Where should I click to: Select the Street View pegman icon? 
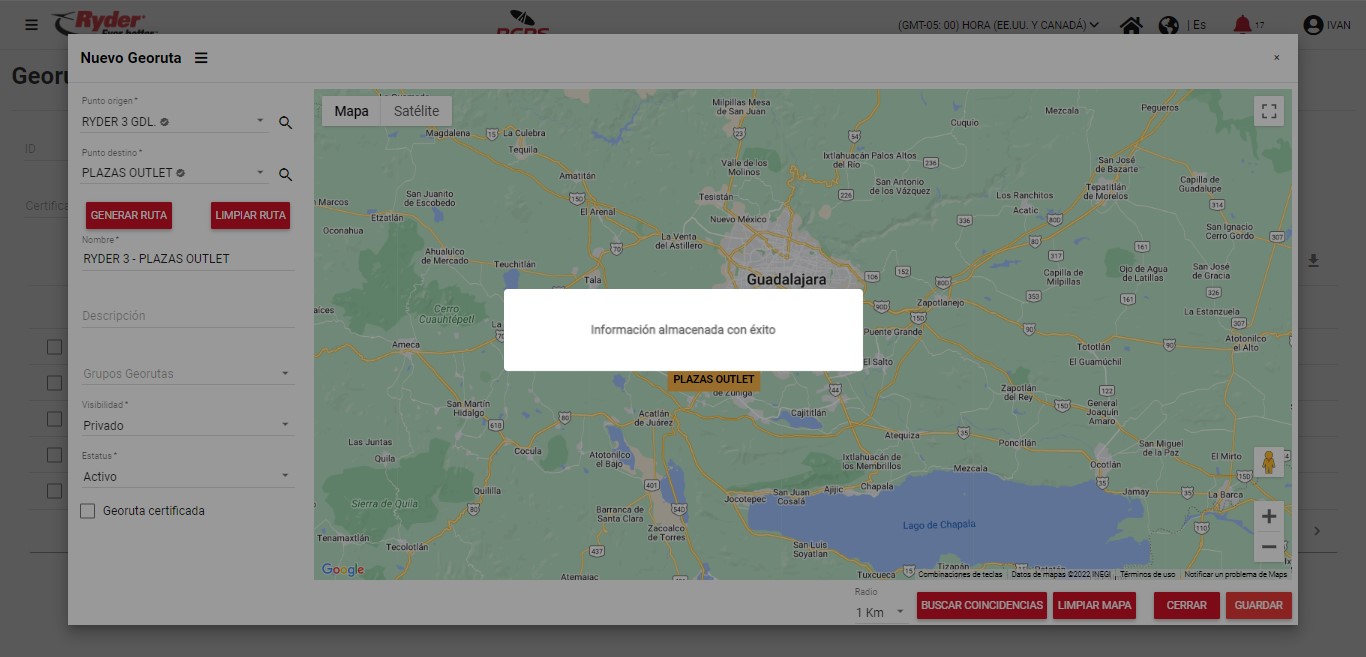[x=1269, y=462]
